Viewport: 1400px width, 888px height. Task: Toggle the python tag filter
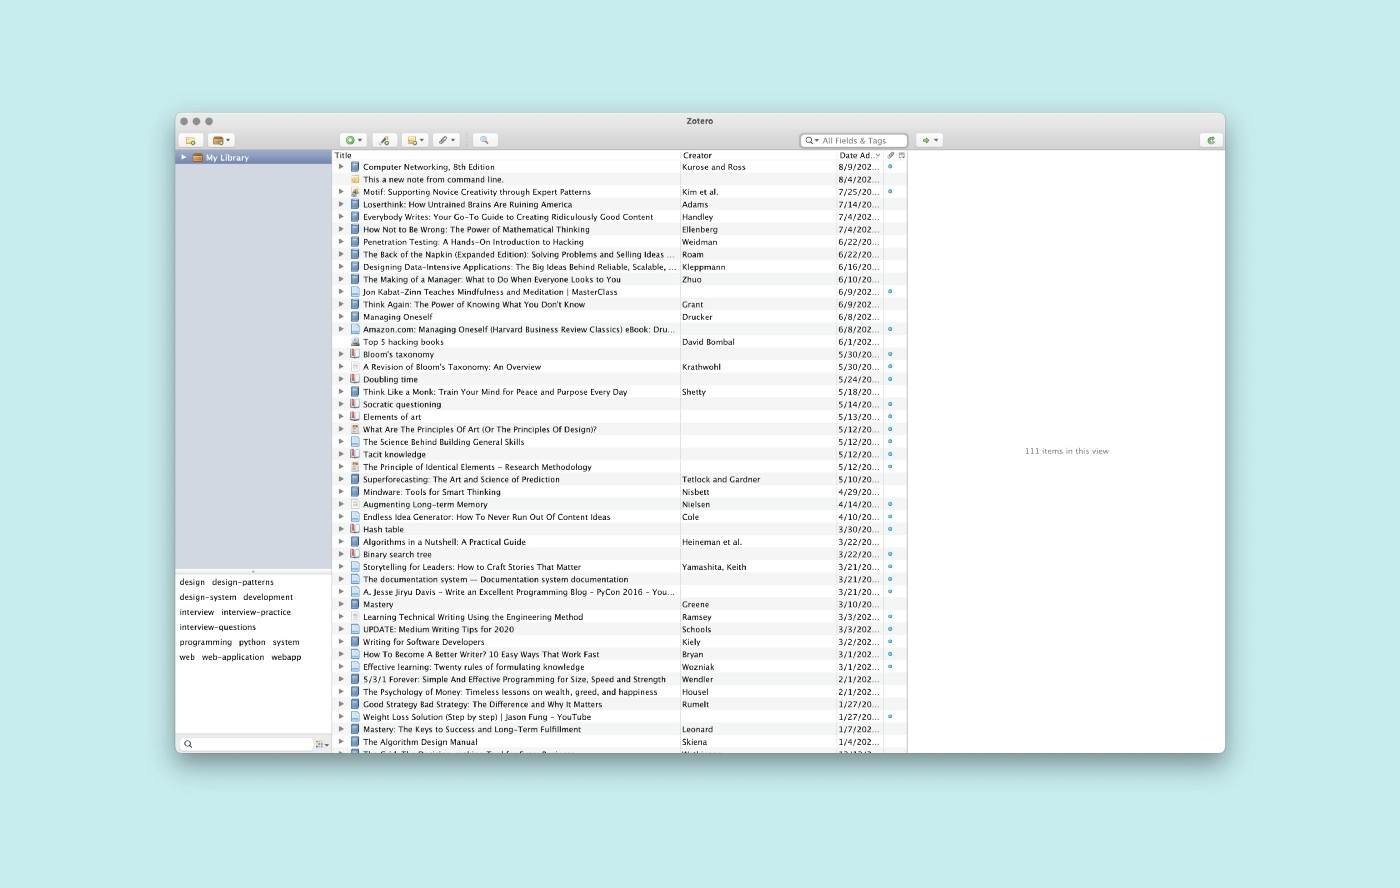click(x=252, y=642)
